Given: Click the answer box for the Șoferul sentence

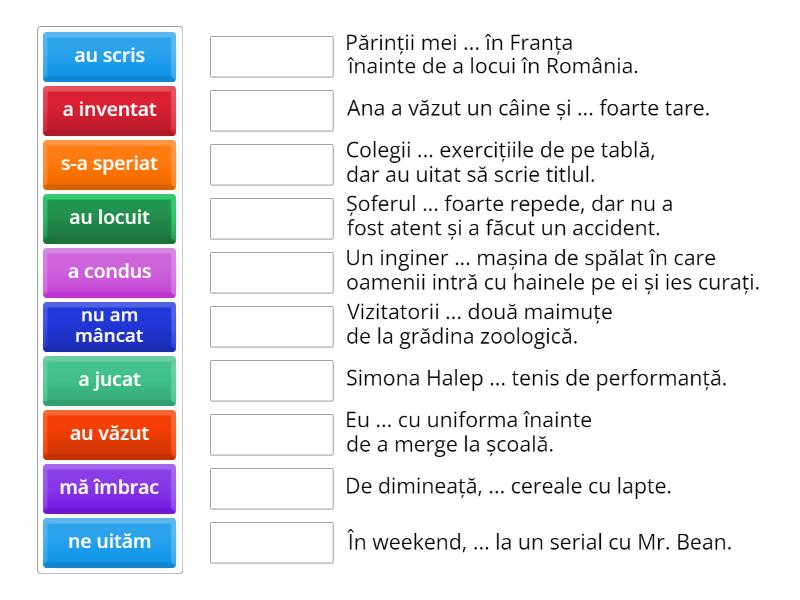Looking at the screenshot, I should [271, 218].
